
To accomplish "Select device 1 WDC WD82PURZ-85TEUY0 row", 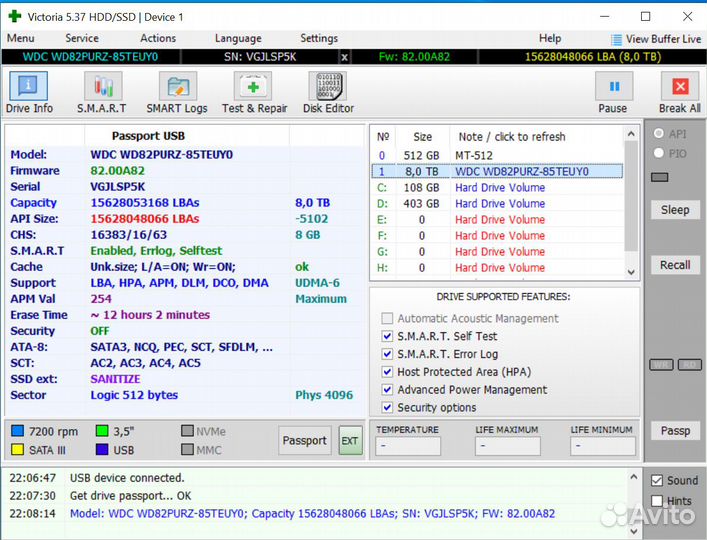I will [x=497, y=171].
